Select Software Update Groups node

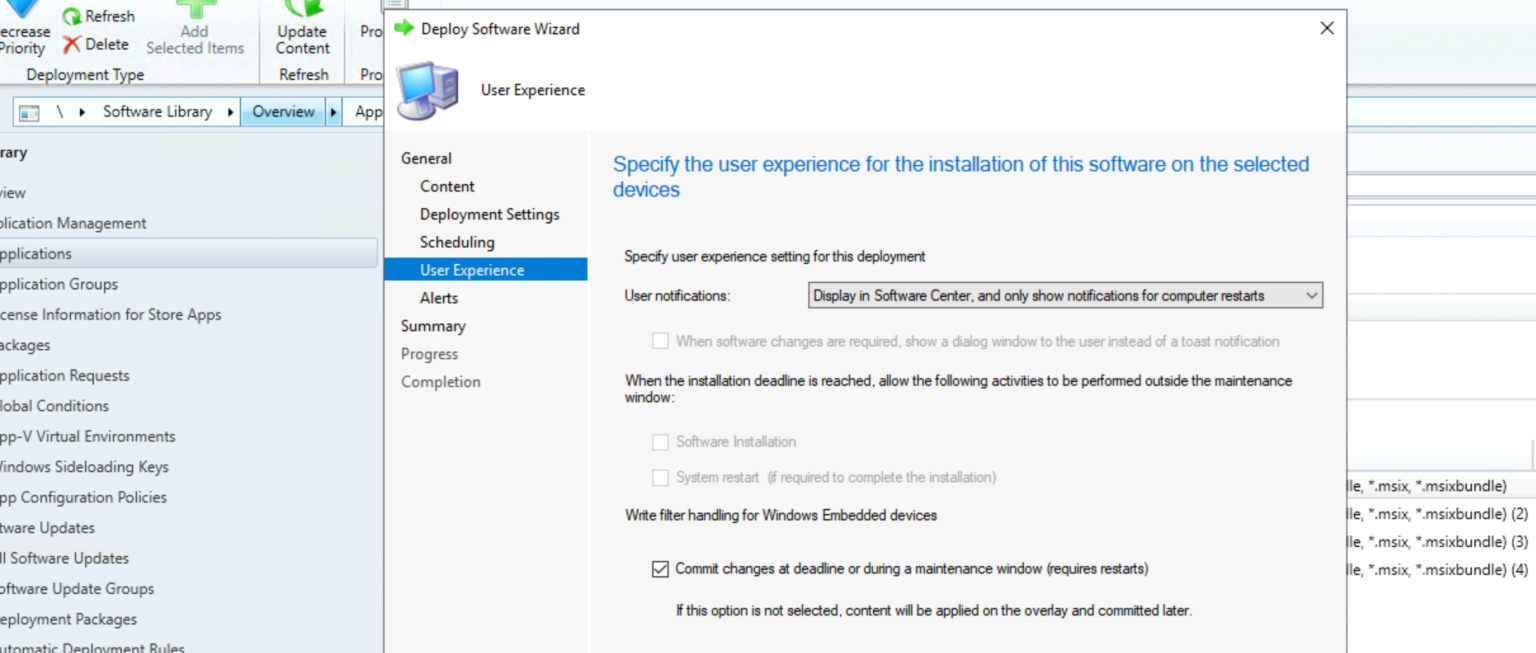click(x=77, y=589)
